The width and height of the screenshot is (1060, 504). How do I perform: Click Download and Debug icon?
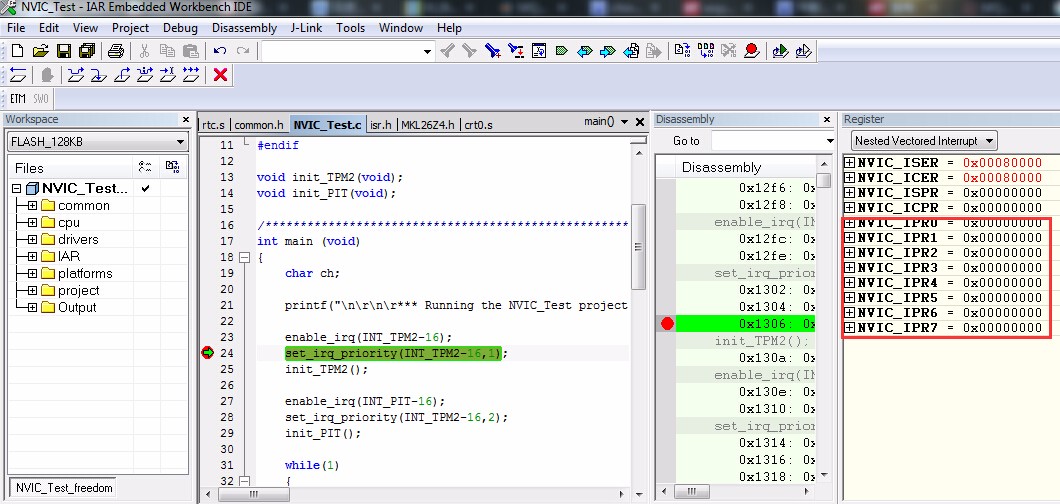[x=780, y=51]
